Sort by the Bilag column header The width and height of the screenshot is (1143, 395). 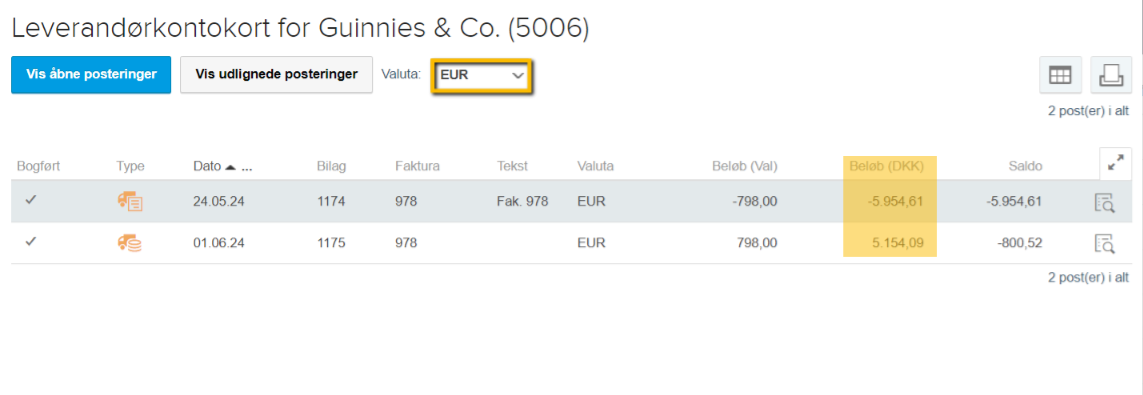331,166
